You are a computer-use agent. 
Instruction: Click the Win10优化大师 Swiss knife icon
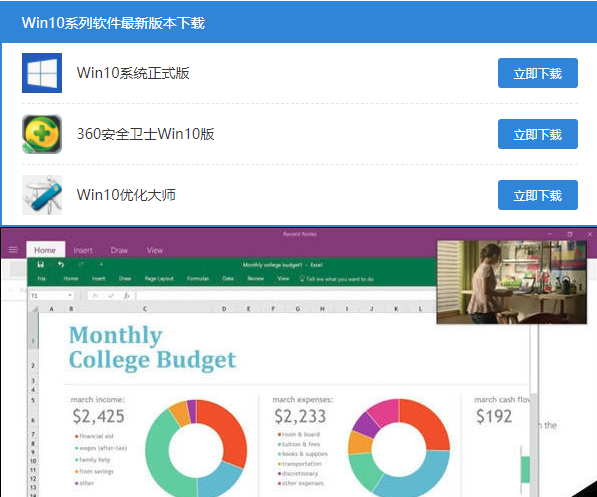[42, 195]
